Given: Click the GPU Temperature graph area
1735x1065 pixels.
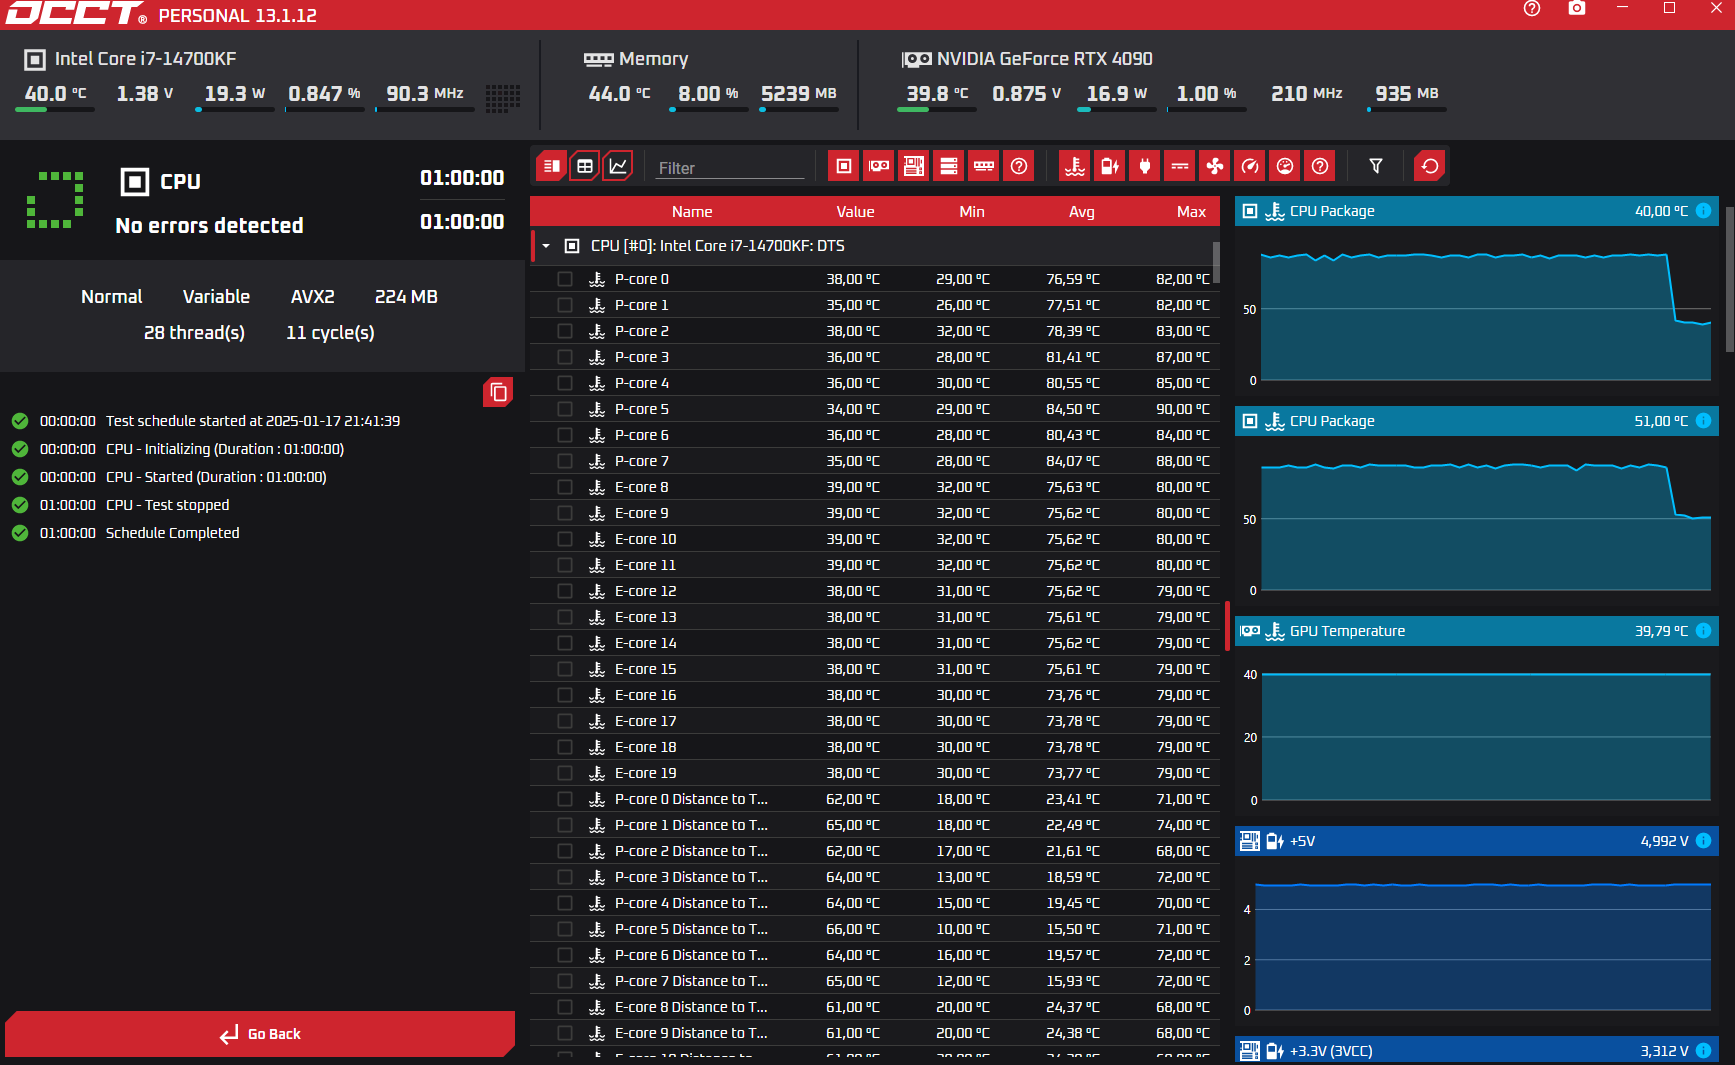Looking at the screenshot, I should (1485, 737).
